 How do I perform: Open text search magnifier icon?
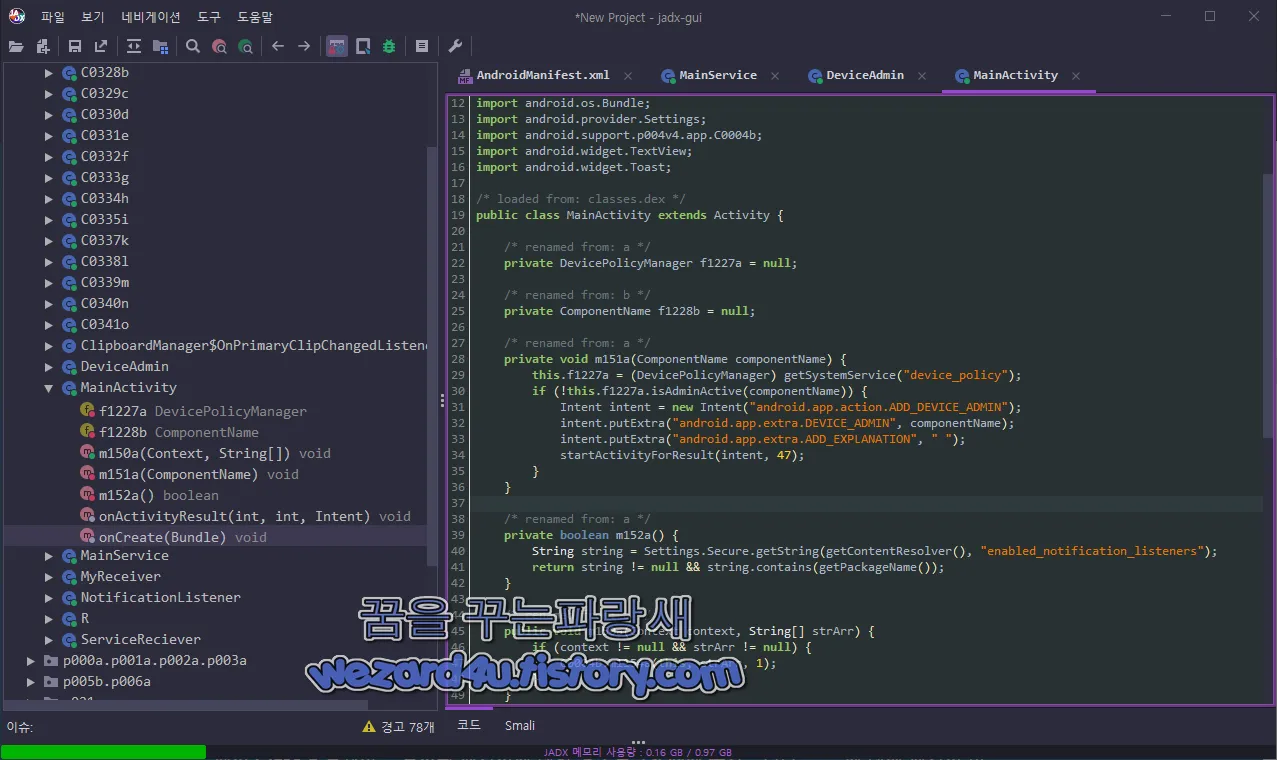(193, 46)
